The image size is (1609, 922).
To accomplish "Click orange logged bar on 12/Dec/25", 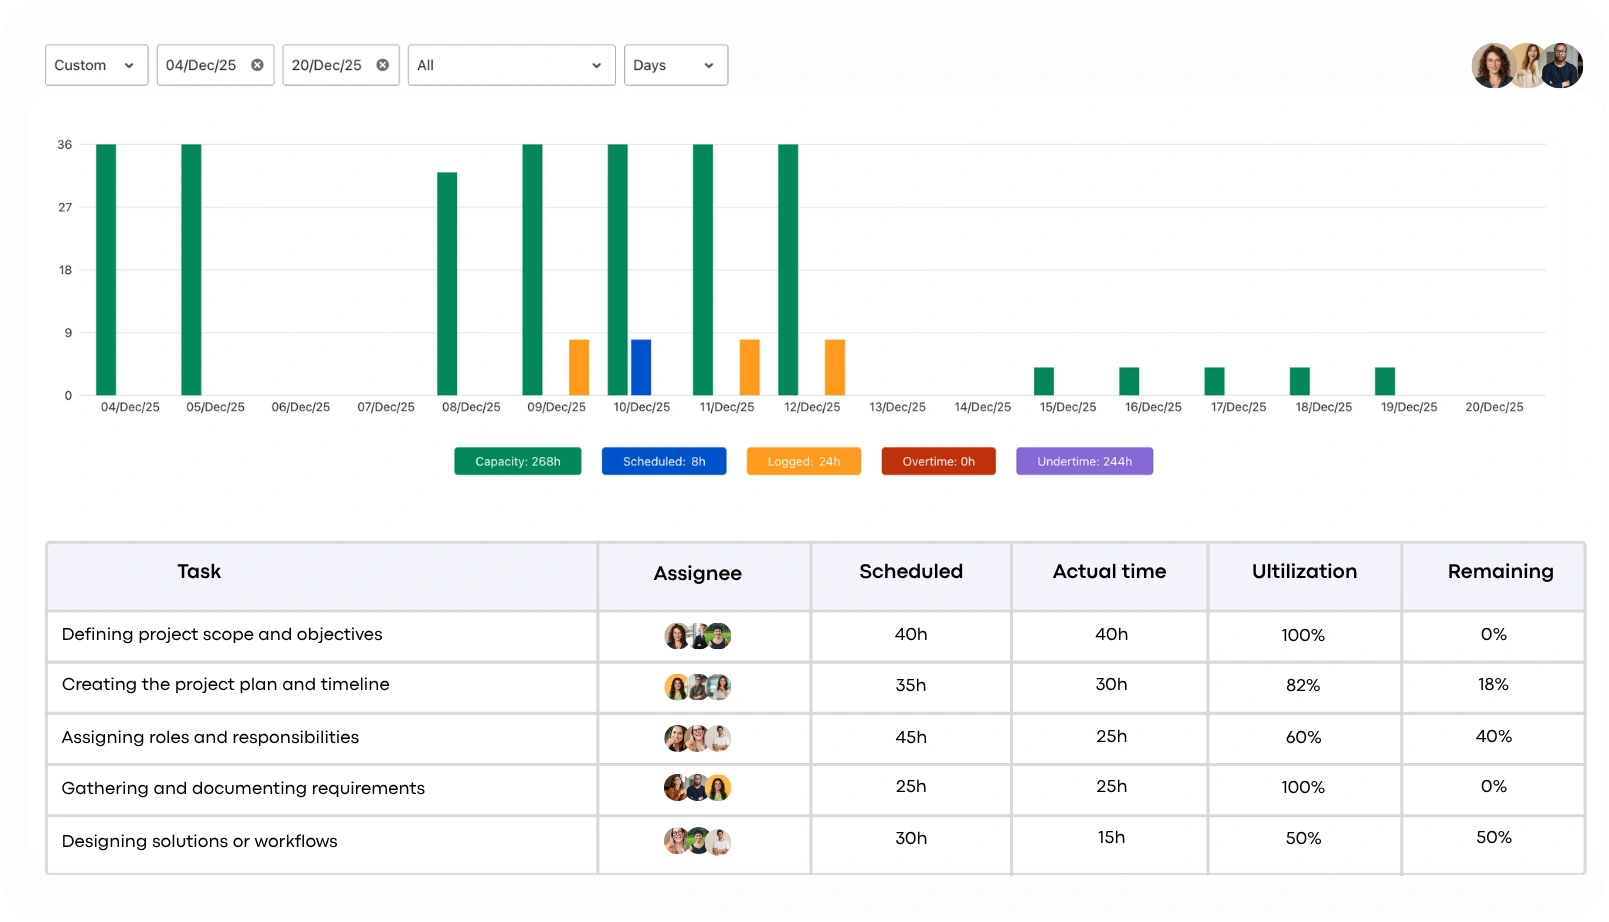I will point(835,367).
